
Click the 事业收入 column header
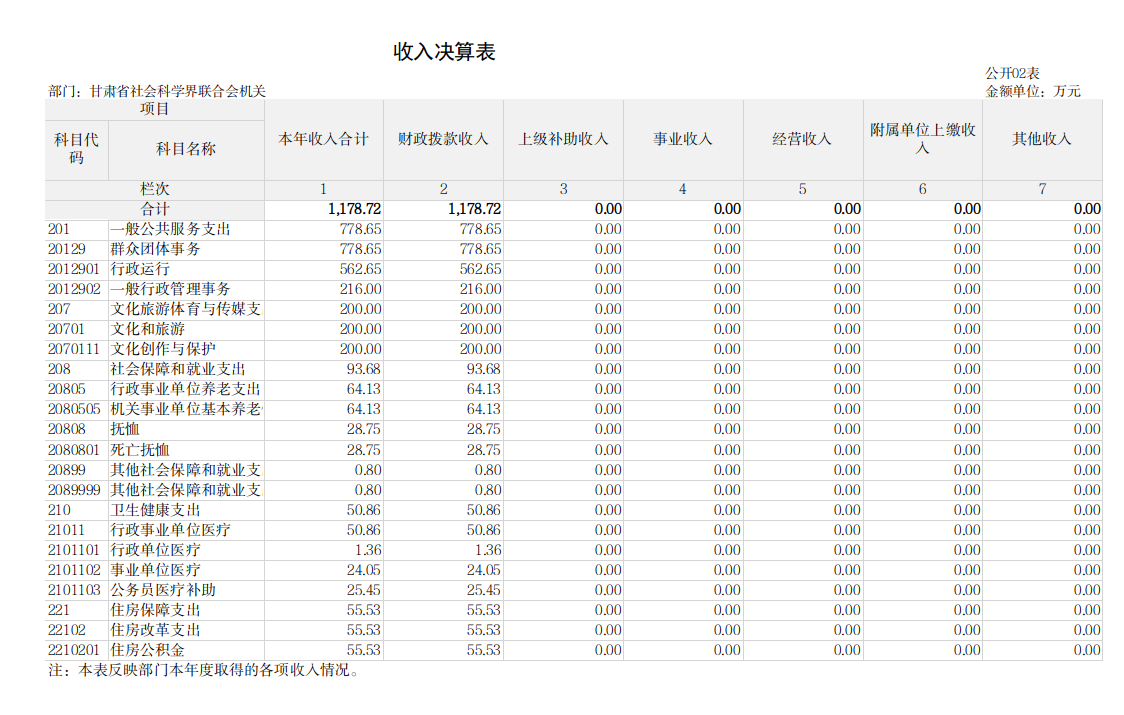pyautogui.click(x=682, y=139)
